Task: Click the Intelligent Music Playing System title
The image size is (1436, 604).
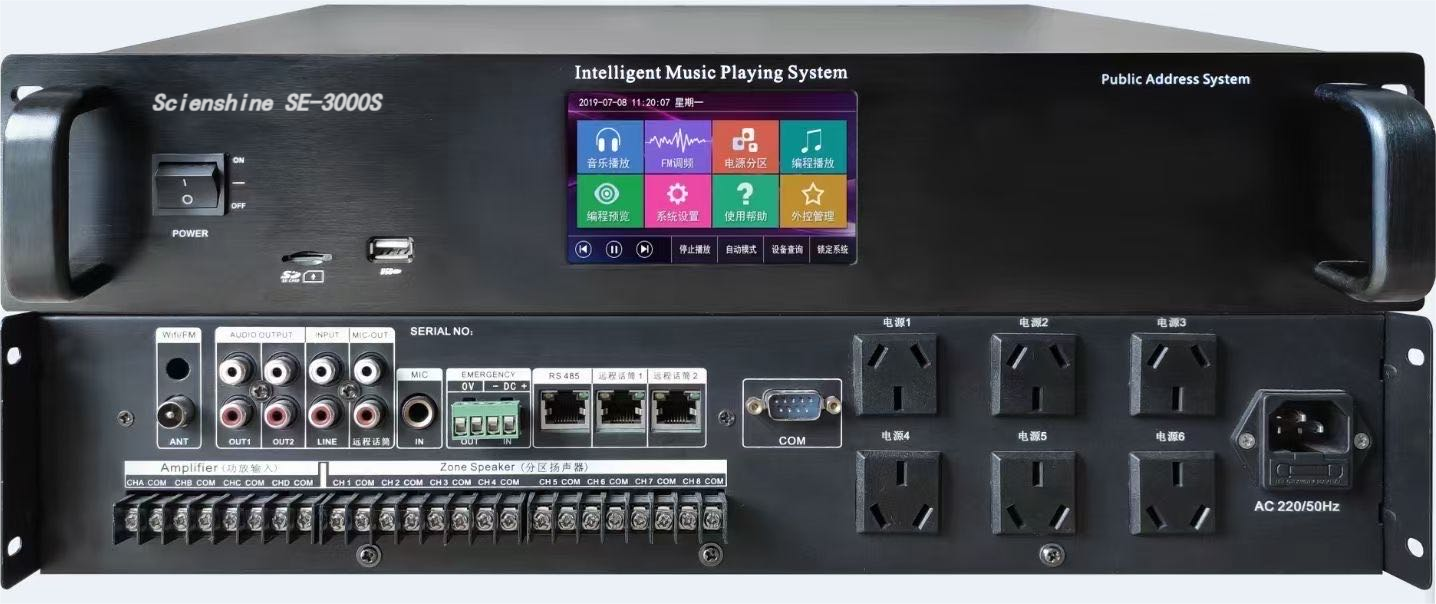Action: coord(711,73)
